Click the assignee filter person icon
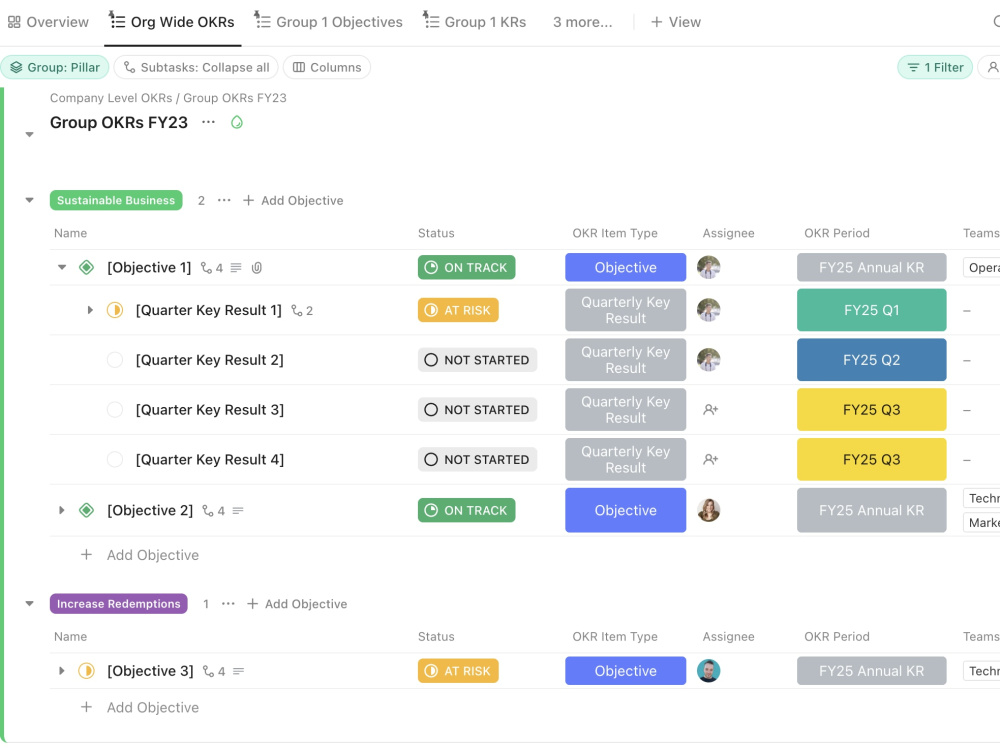This screenshot has height=750, width=1000. pyautogui.click(x=992, y=68)
